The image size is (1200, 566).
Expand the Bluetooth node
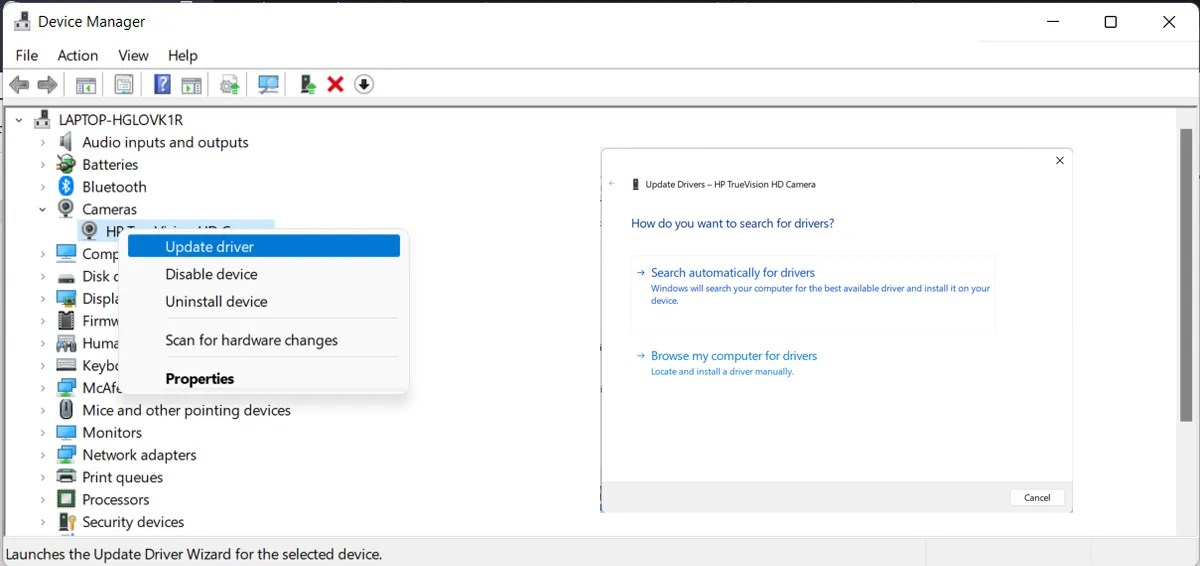click(x=42, y=187)
